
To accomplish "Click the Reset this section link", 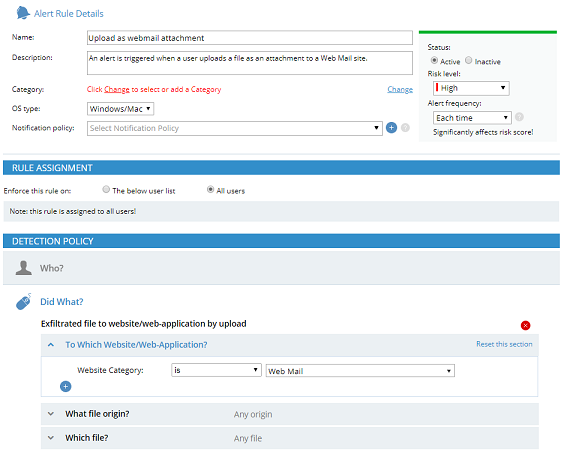I will [504, 344].
